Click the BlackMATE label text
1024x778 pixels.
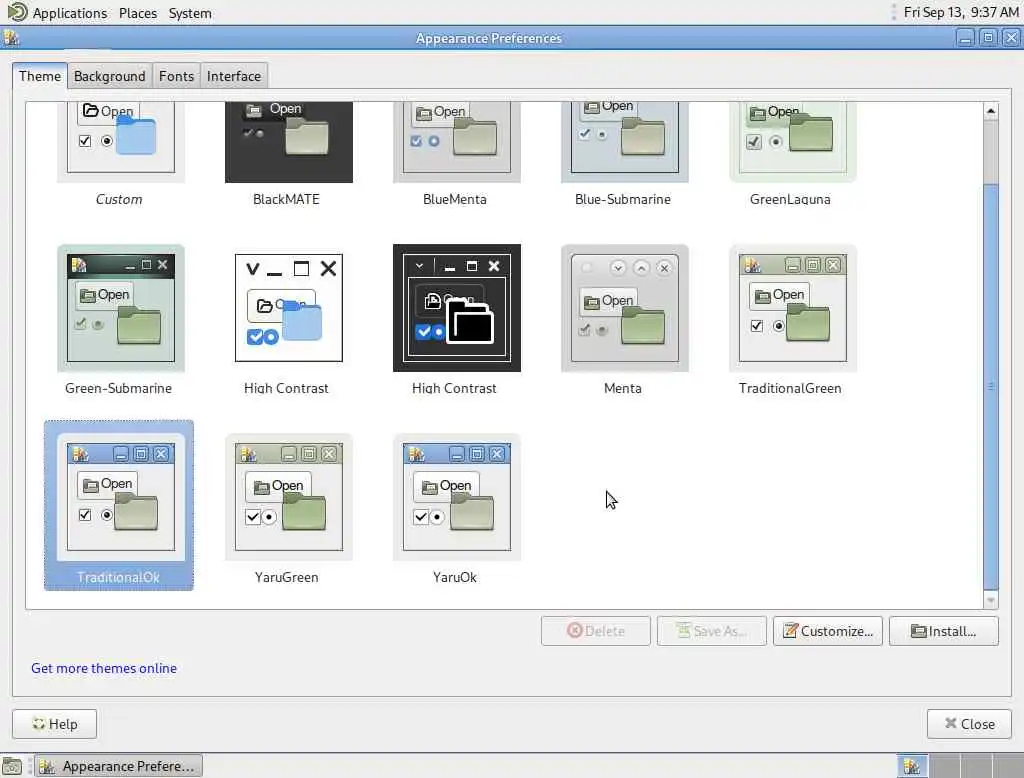286,199
